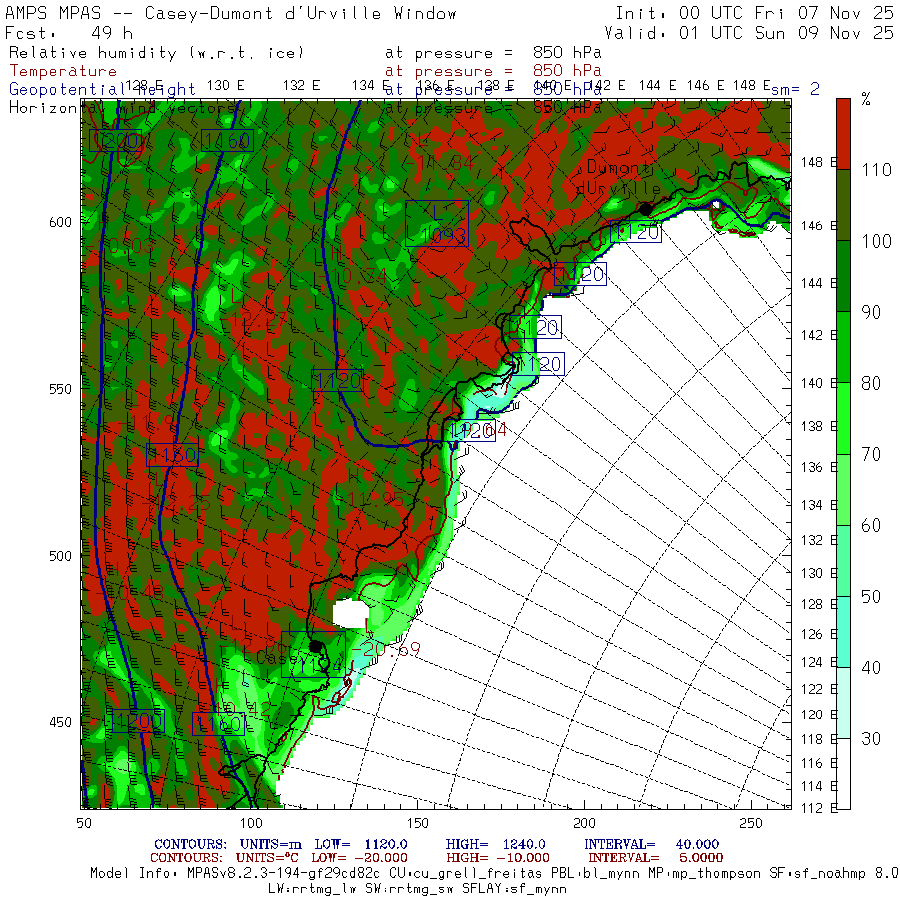Click the blue 'LOW= 1120.0' contour footer text
The width and height of the screenshot is (900, 900).
(361, 844)
